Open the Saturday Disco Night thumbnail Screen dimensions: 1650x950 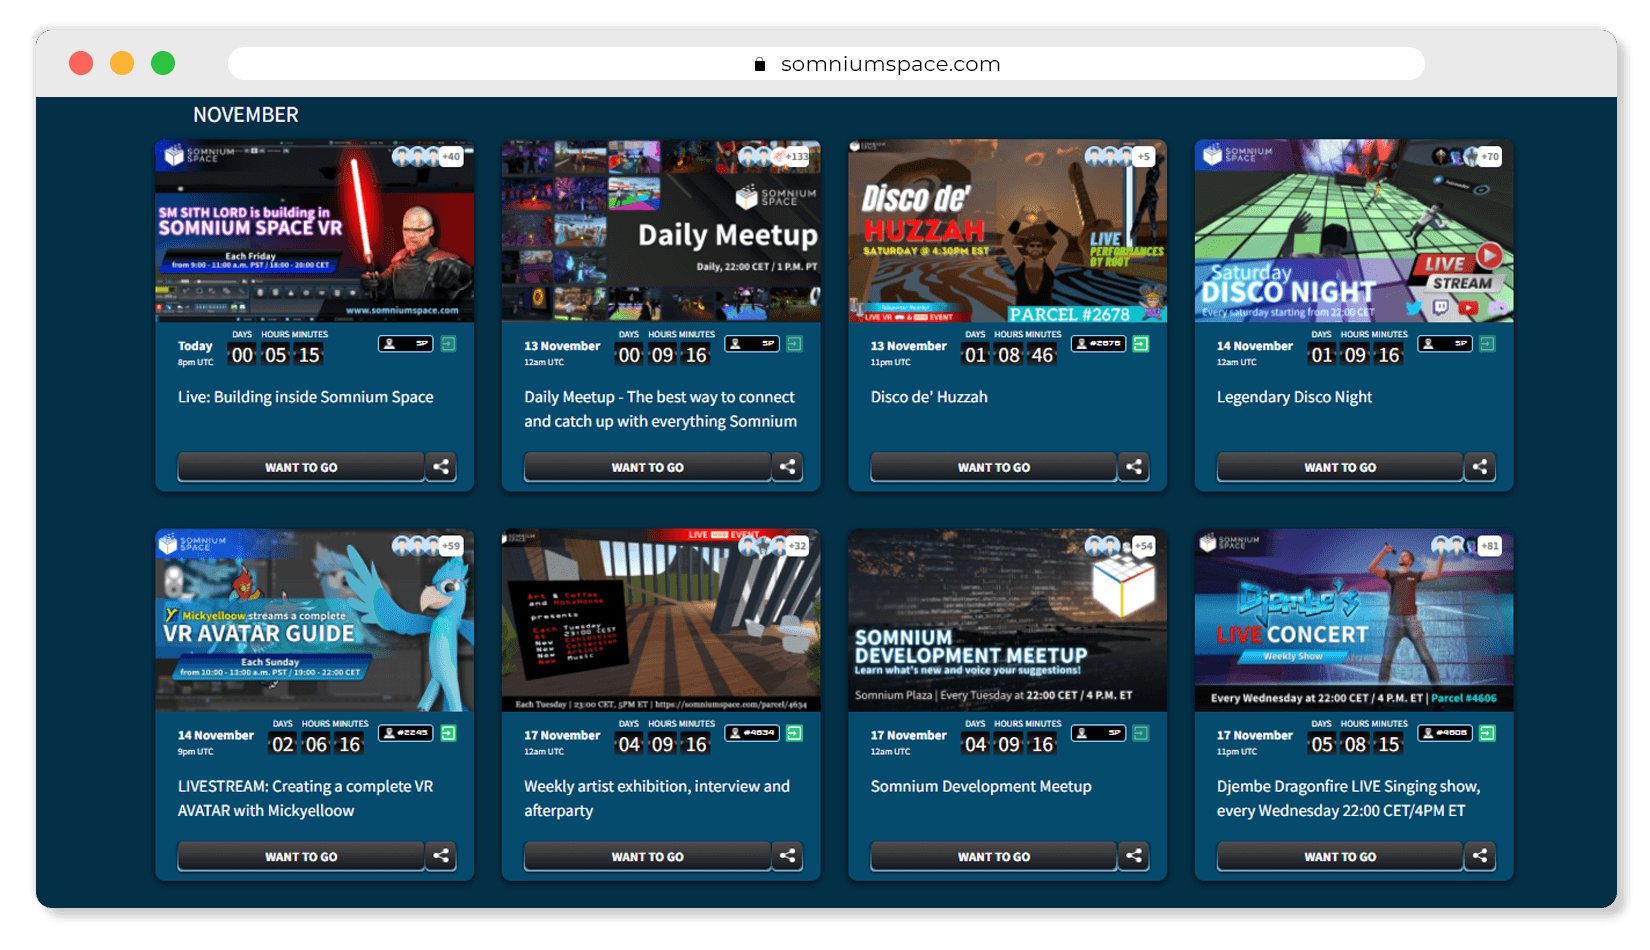(x=1354, y=231)
